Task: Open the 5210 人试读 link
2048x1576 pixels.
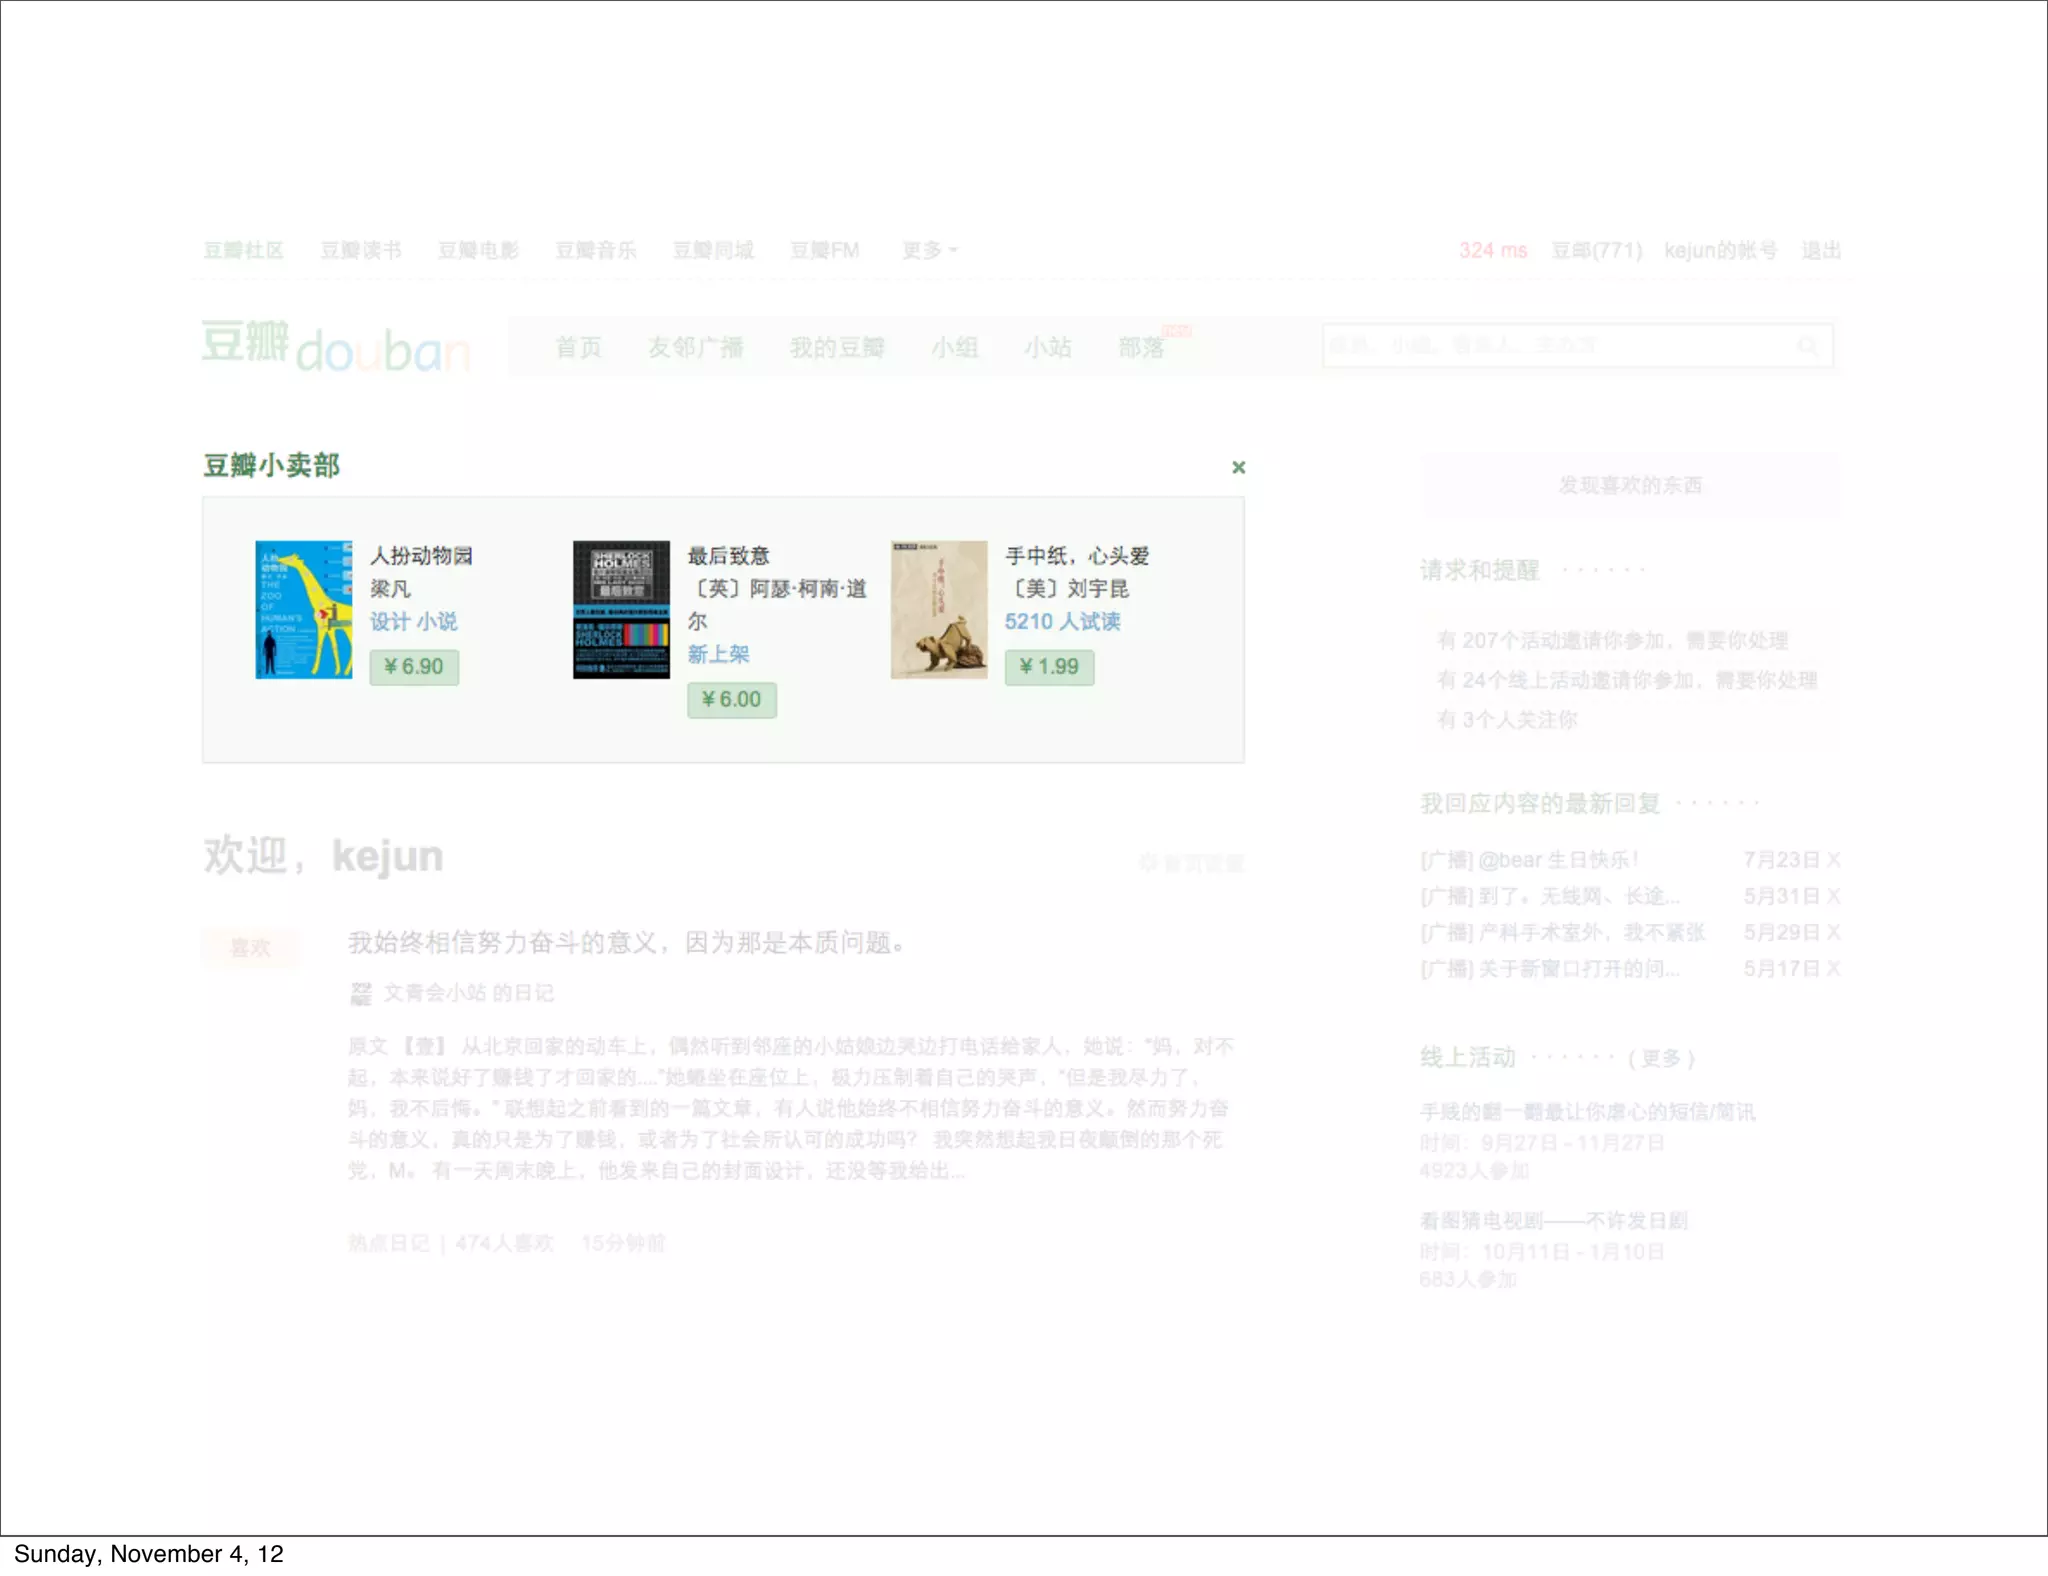Action: (x=1062, y=622)
